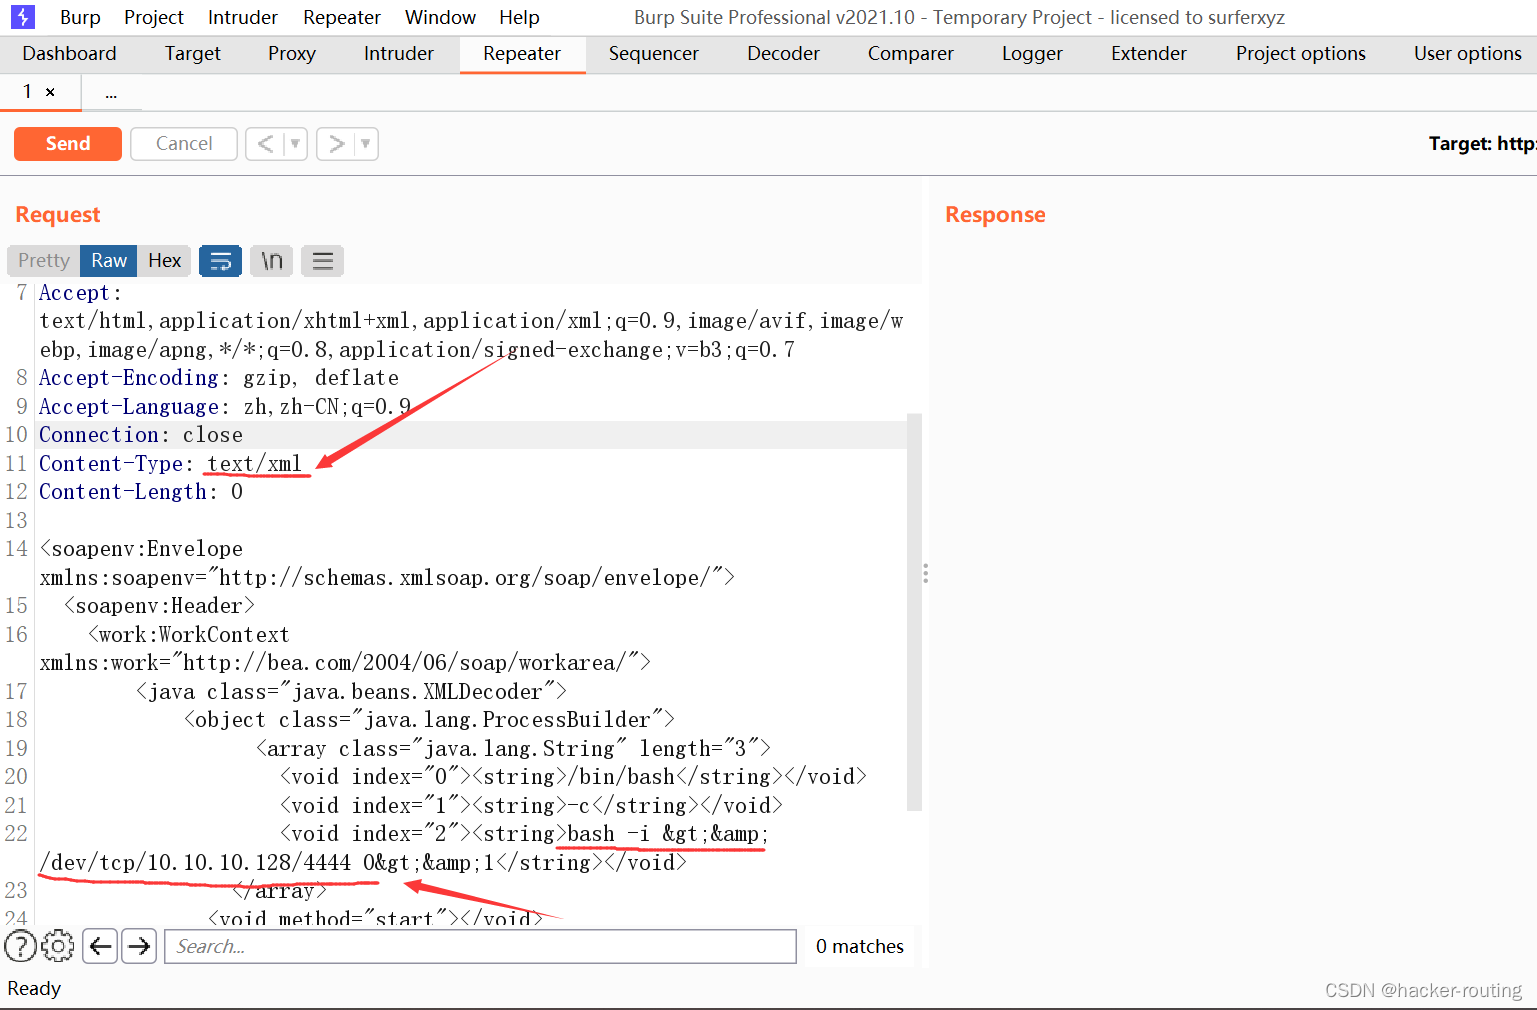Click the Burp Suite logo icon

click(22, 17)
